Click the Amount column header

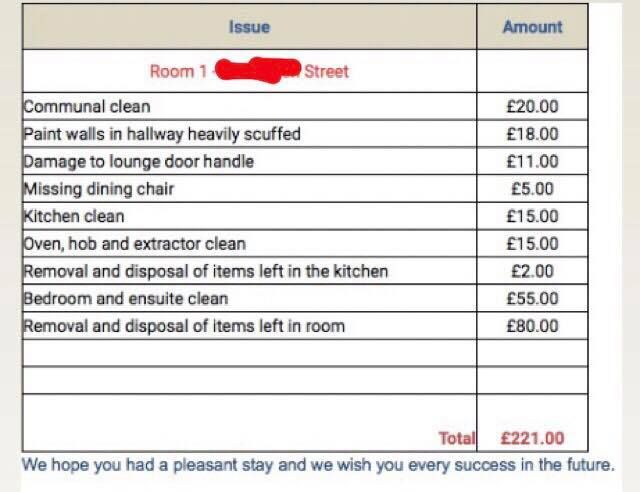tap(532, 27)
